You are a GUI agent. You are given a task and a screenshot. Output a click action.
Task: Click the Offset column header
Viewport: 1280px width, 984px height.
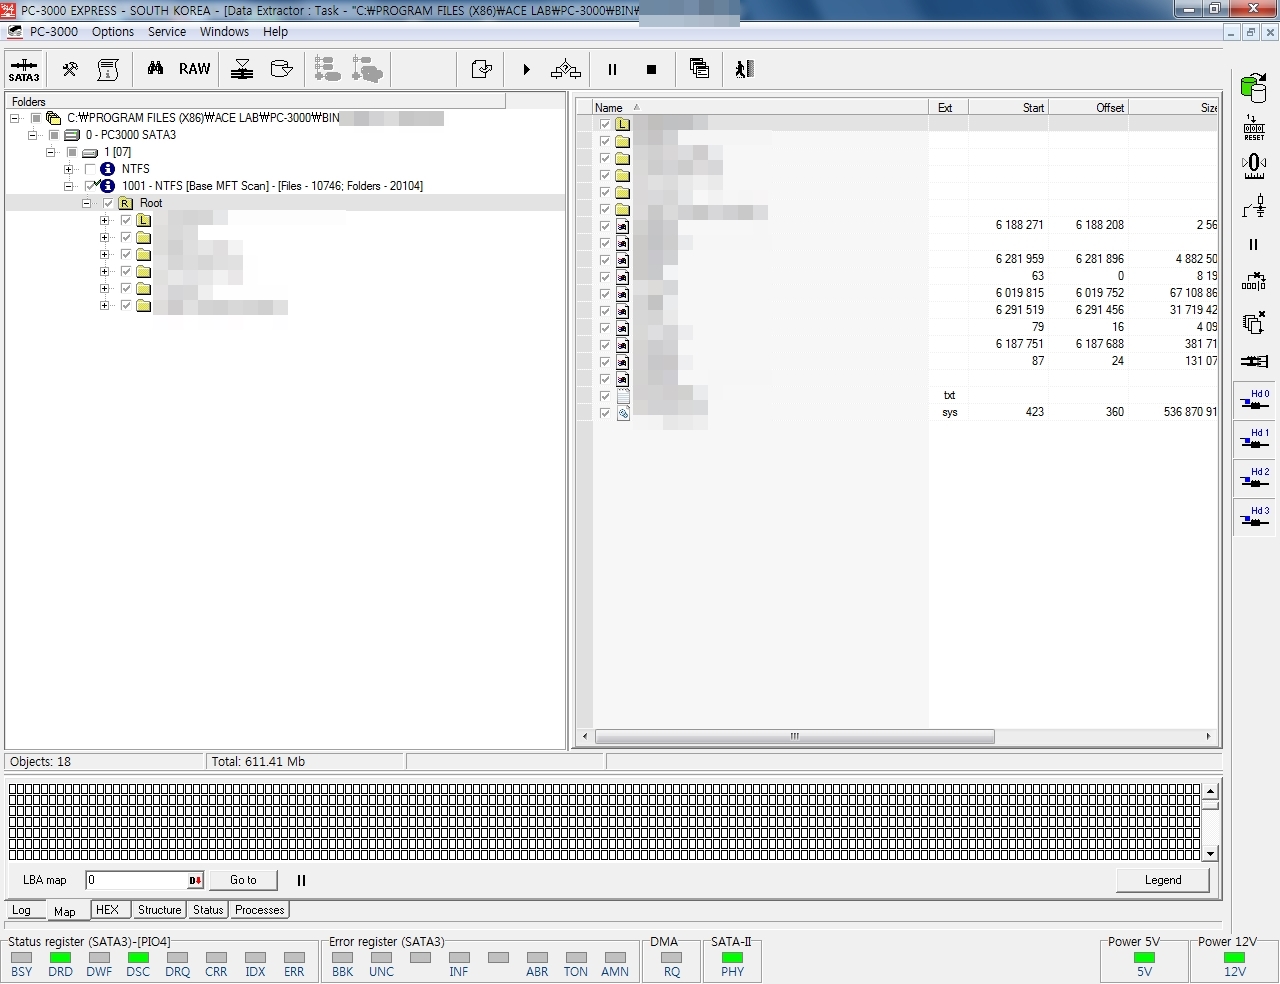coord(1088,107)
